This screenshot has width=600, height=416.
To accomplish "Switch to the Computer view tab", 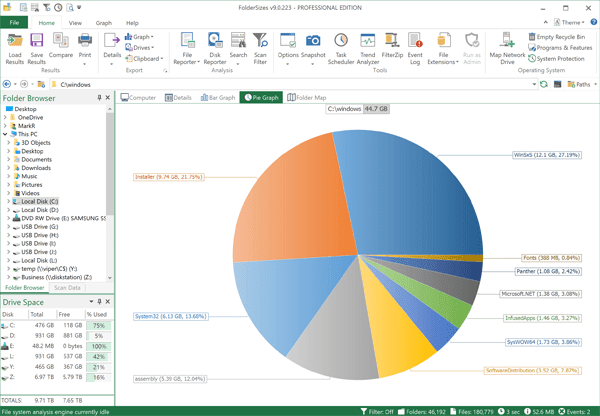I will click(x=138, y=98).
